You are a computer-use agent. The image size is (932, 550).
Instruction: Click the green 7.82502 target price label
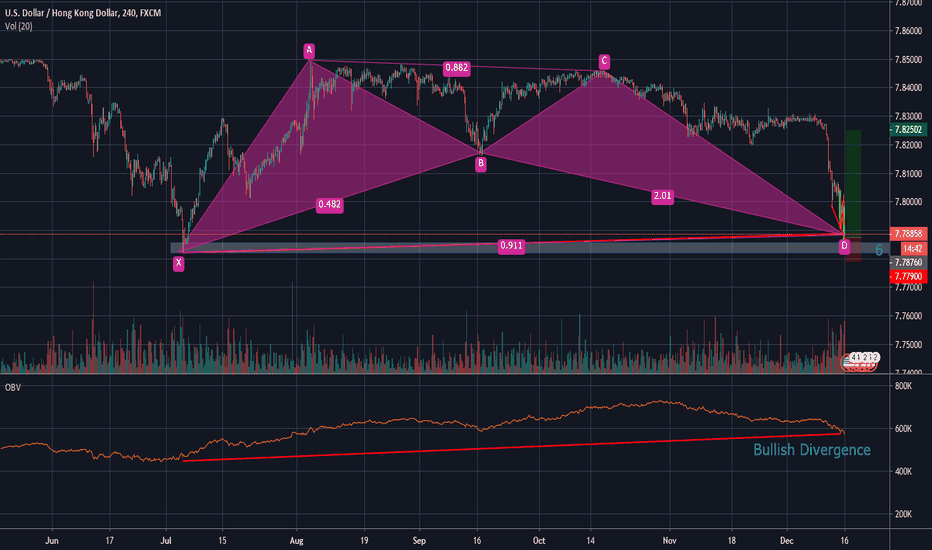click(x=908, y=130)
